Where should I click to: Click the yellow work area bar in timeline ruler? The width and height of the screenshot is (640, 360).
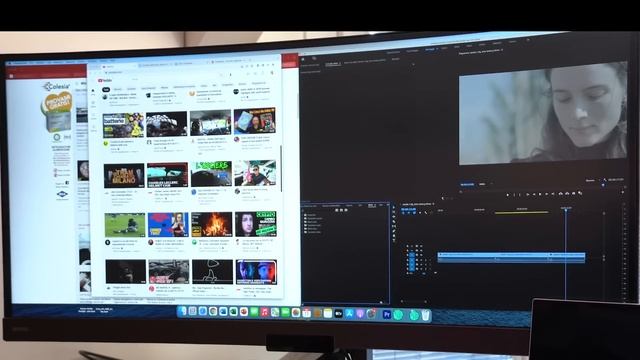[522, 213]
